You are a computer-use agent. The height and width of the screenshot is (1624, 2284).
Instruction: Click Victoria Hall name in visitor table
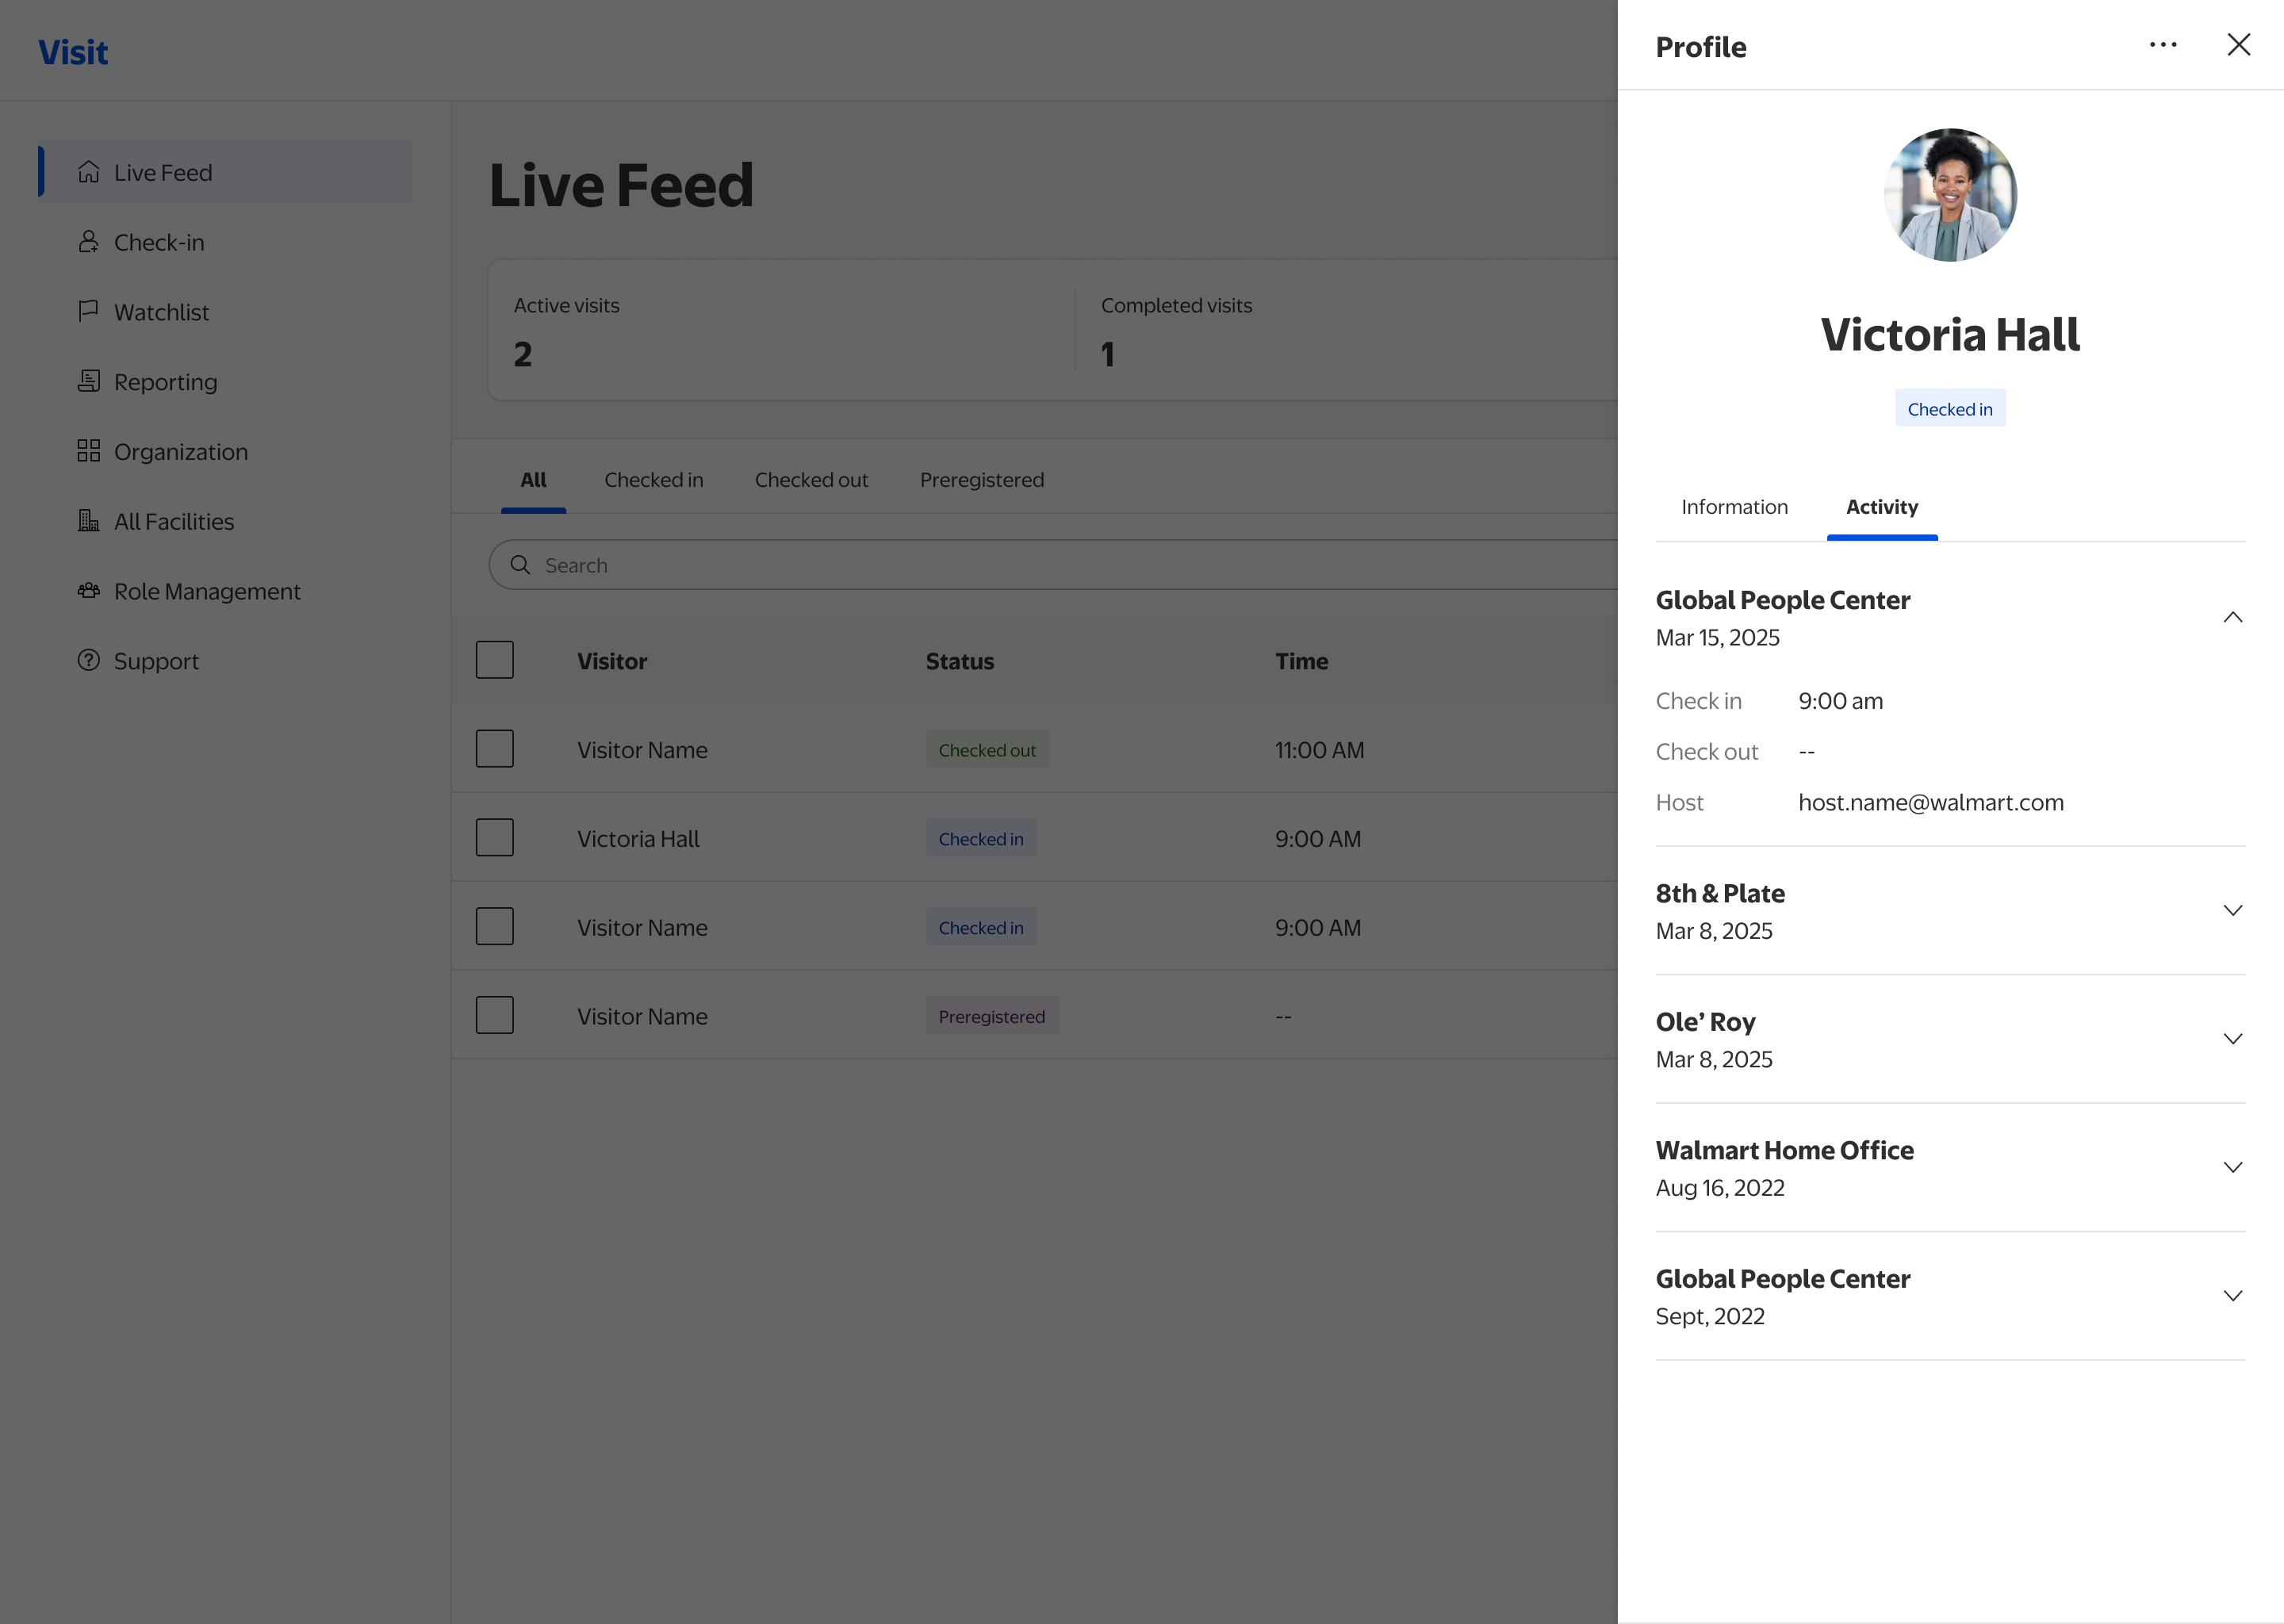coord(638,839)
